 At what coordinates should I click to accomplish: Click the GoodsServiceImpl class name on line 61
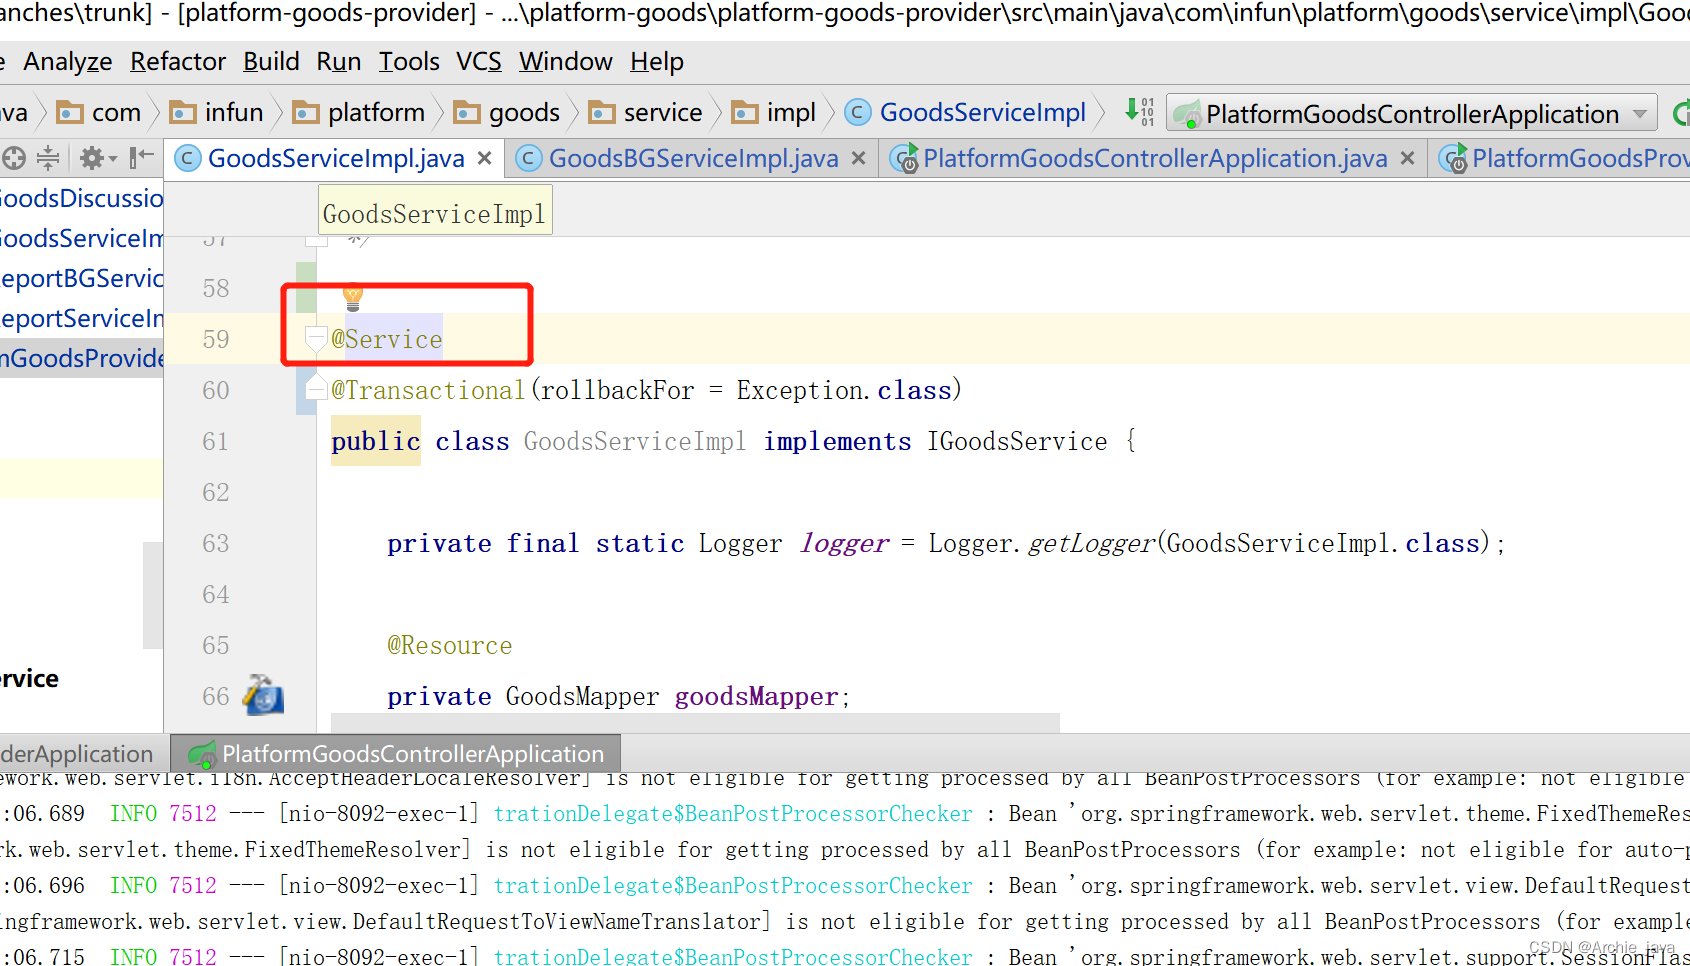(x=635, y=441)
